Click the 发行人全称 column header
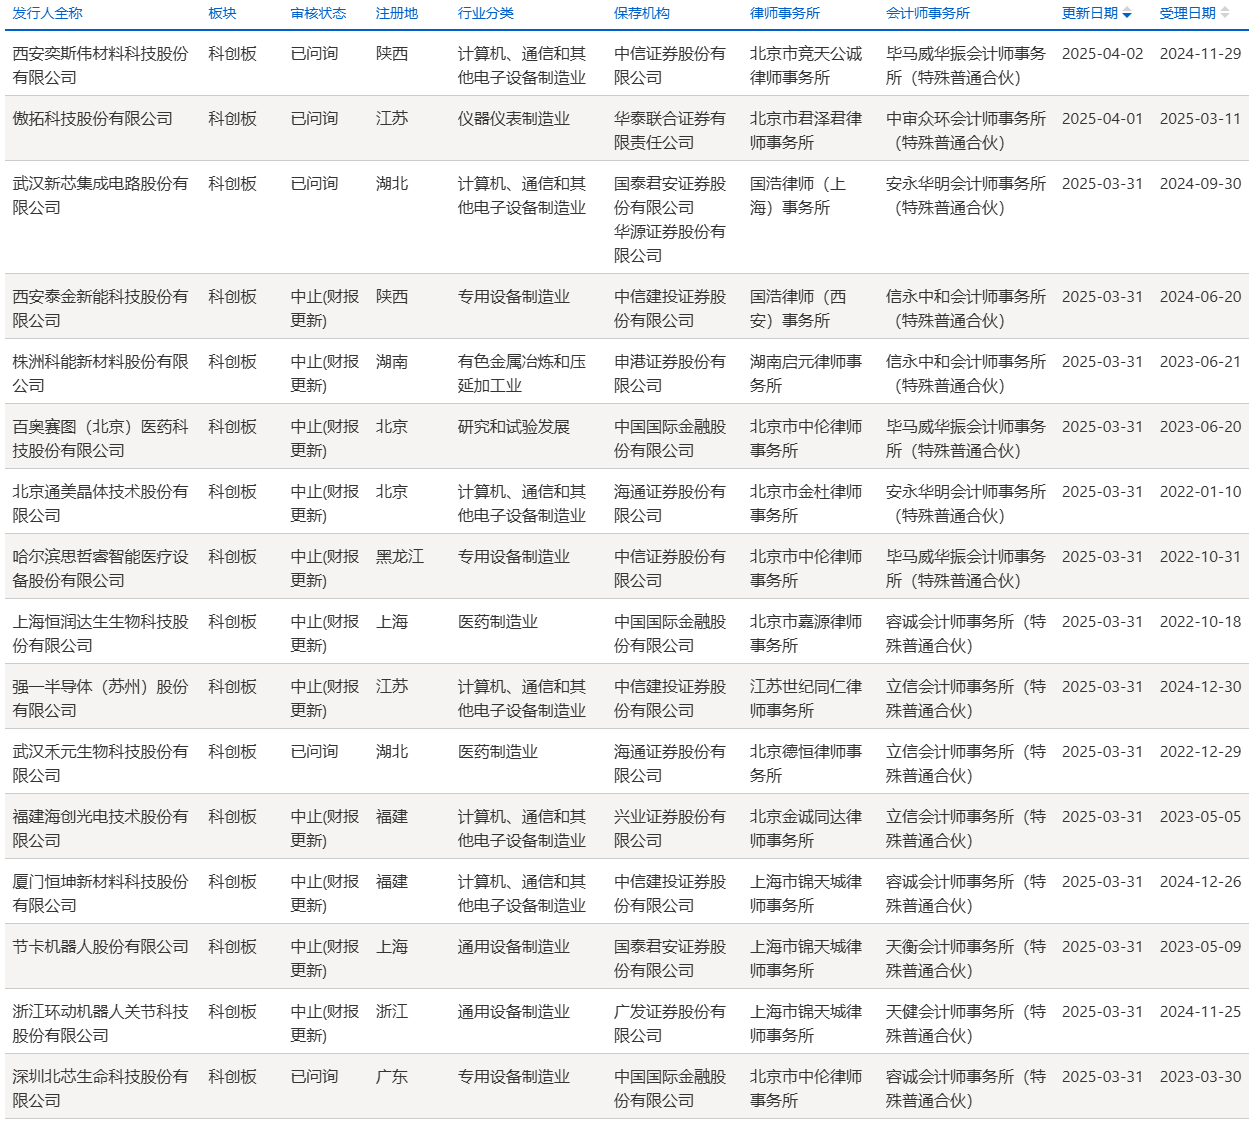 pos(47,14)
